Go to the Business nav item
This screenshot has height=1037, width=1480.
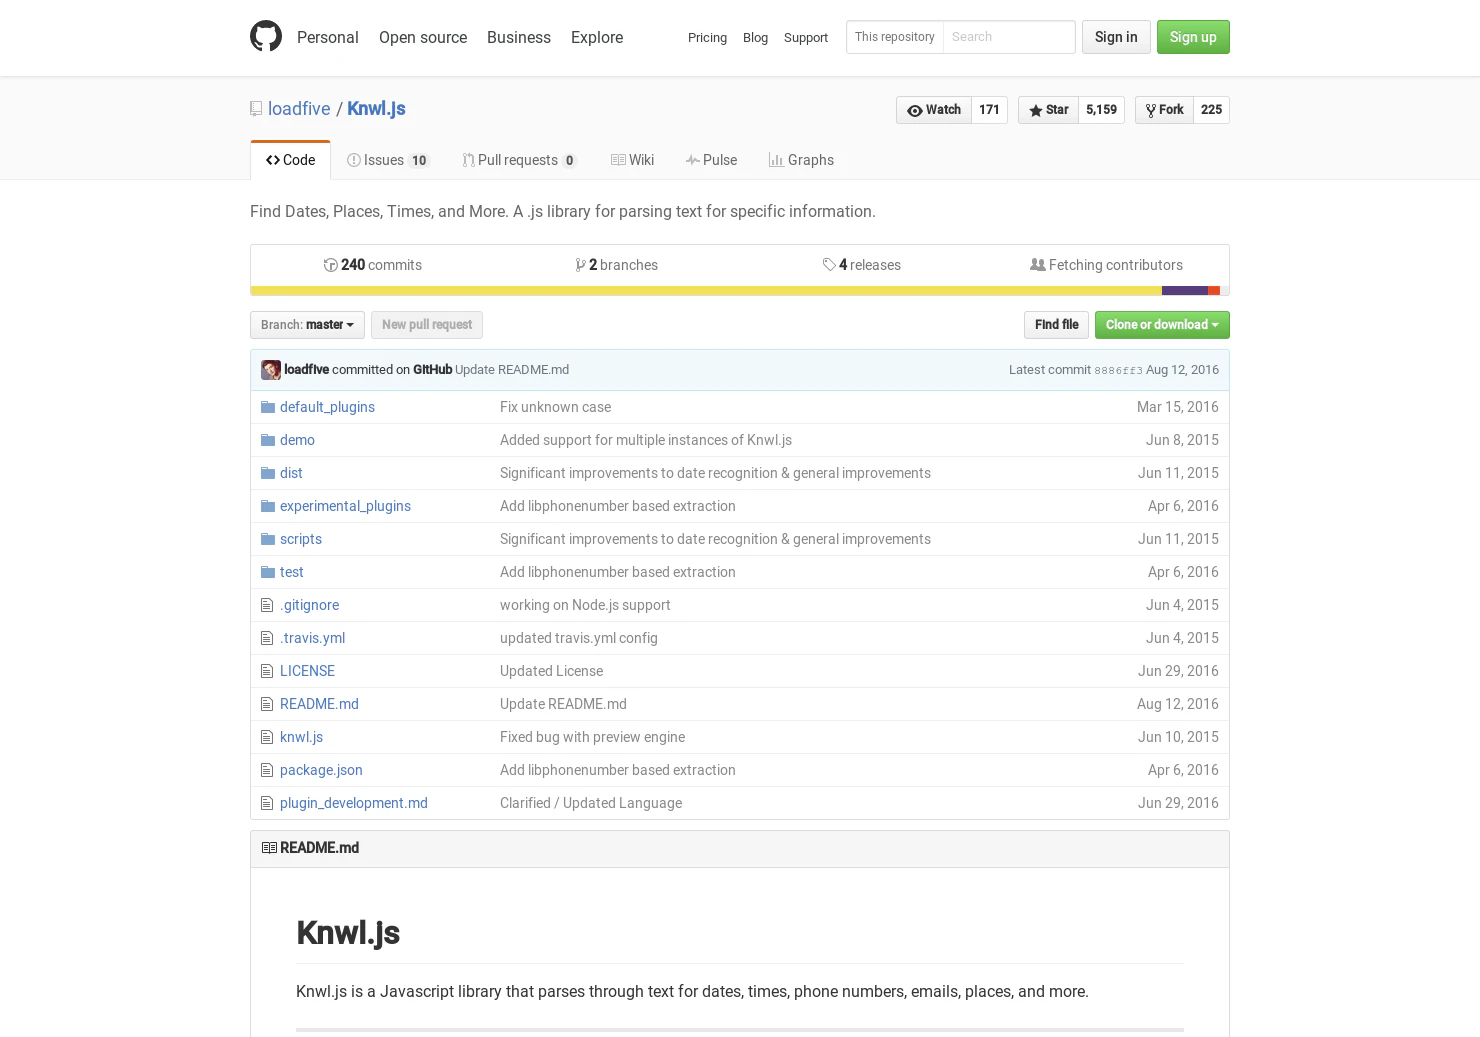519,37
